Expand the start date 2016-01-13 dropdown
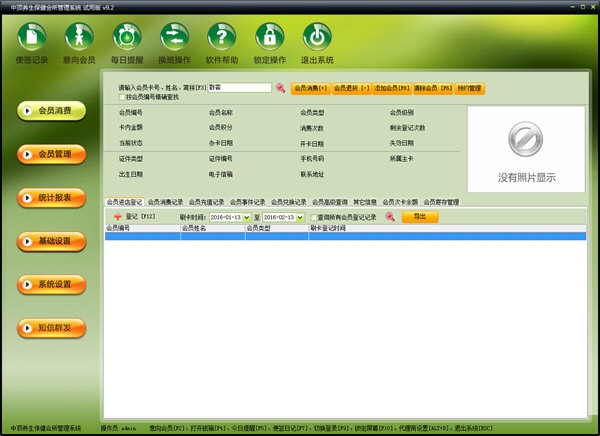Image resolution: width=600 pixels, height=436 pixels. (247, 217)
